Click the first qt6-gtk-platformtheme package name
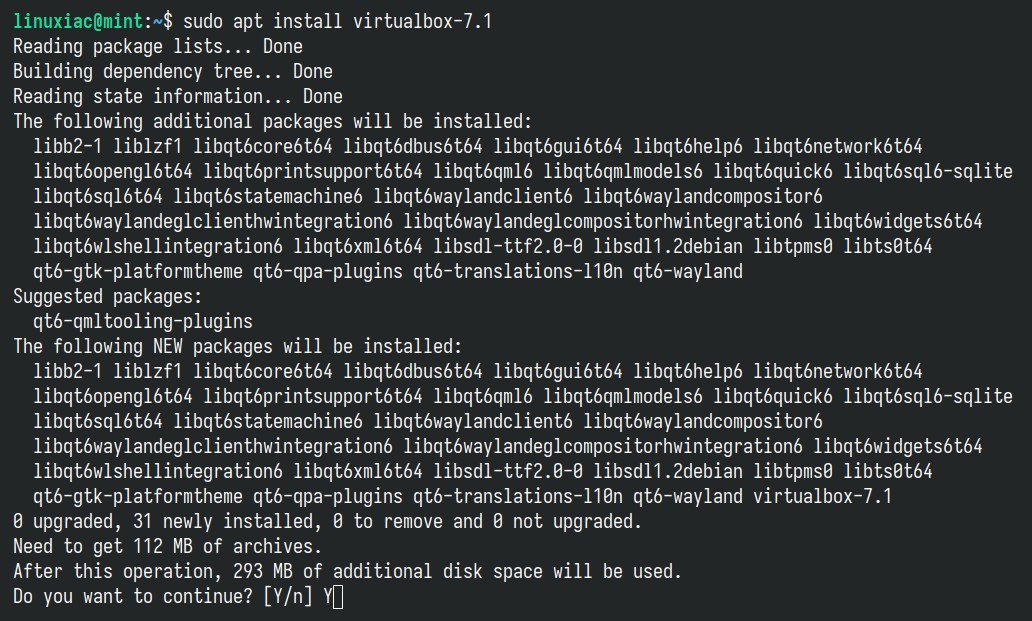 pos(138,272)
